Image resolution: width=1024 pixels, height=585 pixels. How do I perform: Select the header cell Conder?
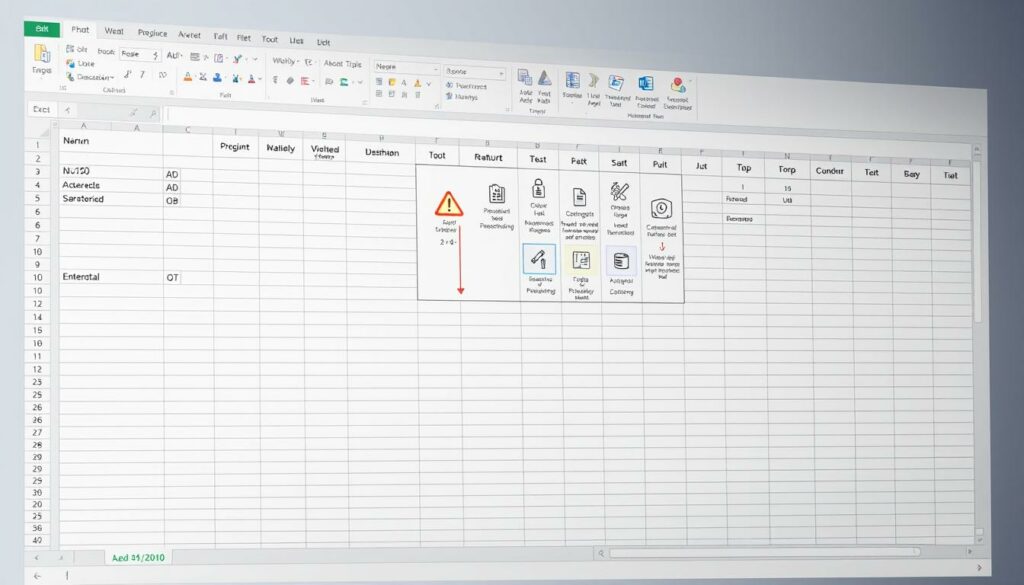pyautogui.click(x=829, y=171)
